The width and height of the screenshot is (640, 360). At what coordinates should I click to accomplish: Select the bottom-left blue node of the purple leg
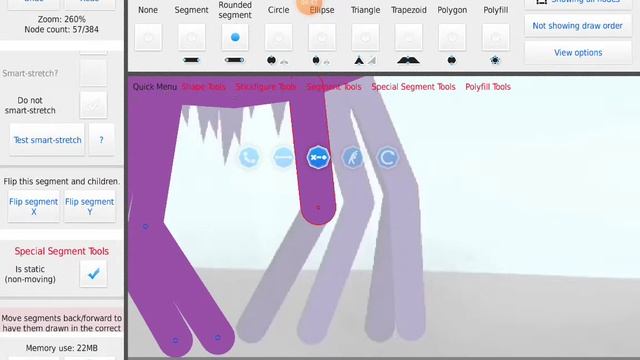pos(175,340)
